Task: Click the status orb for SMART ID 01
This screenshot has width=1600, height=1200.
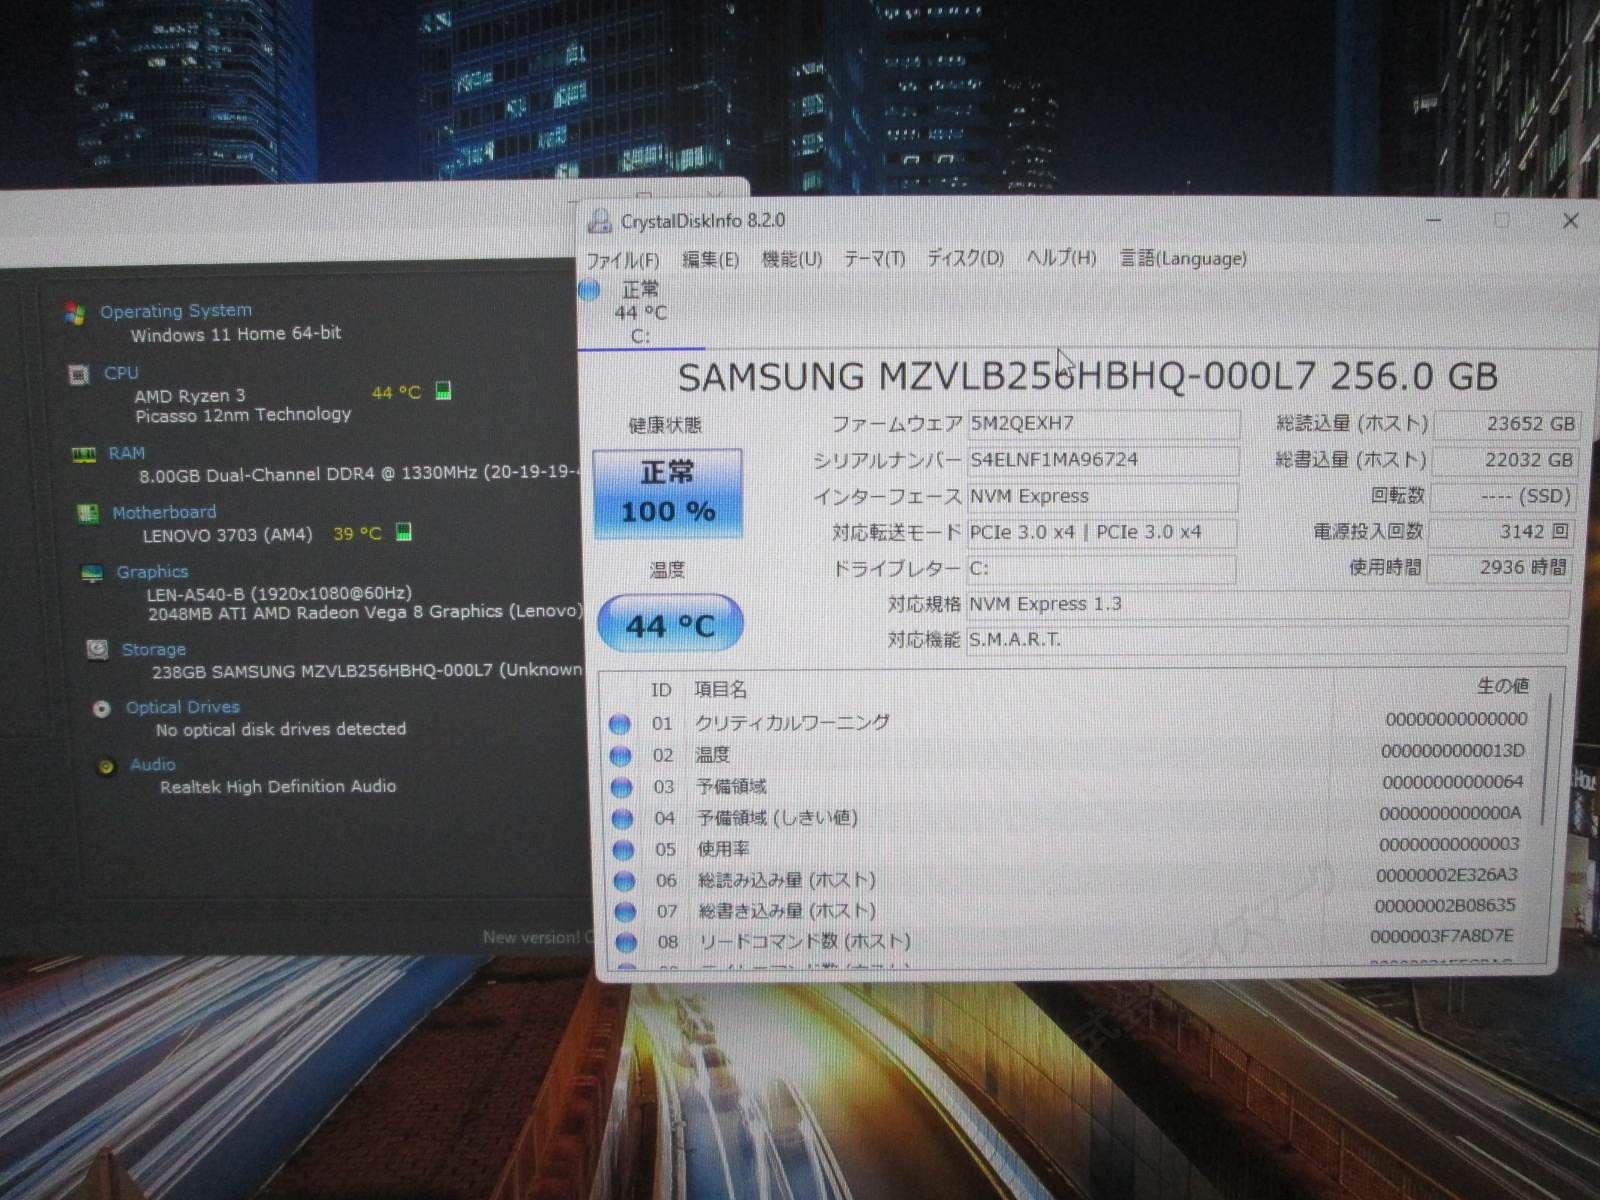Action: point(620,723)
